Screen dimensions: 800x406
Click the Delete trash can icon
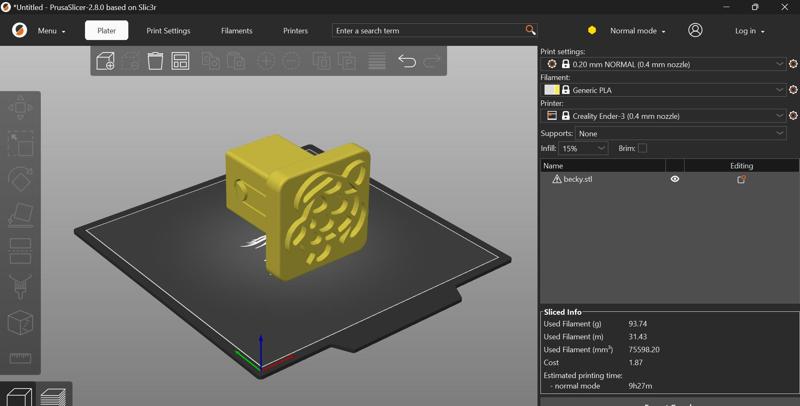coord(155,61)
